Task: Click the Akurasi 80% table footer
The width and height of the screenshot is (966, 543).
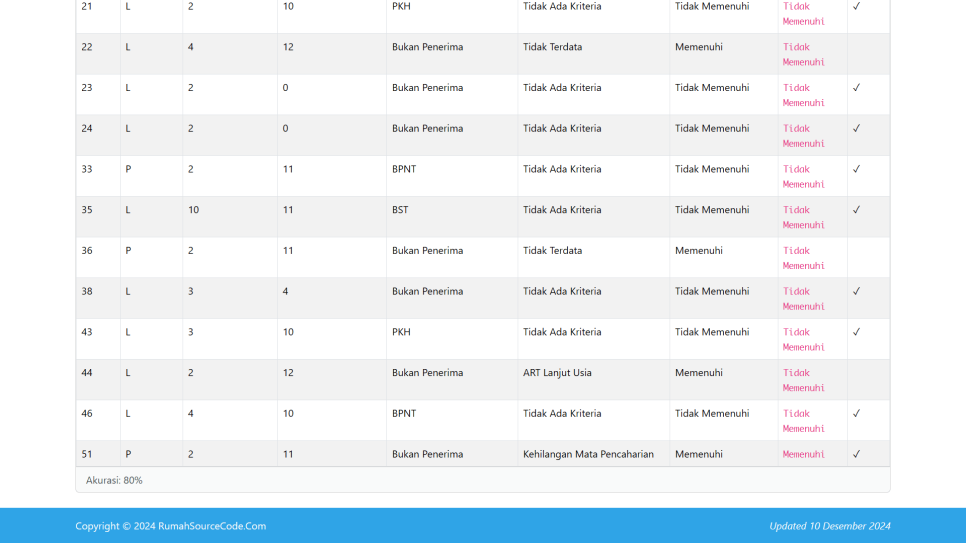Action: tap(114, 481)
